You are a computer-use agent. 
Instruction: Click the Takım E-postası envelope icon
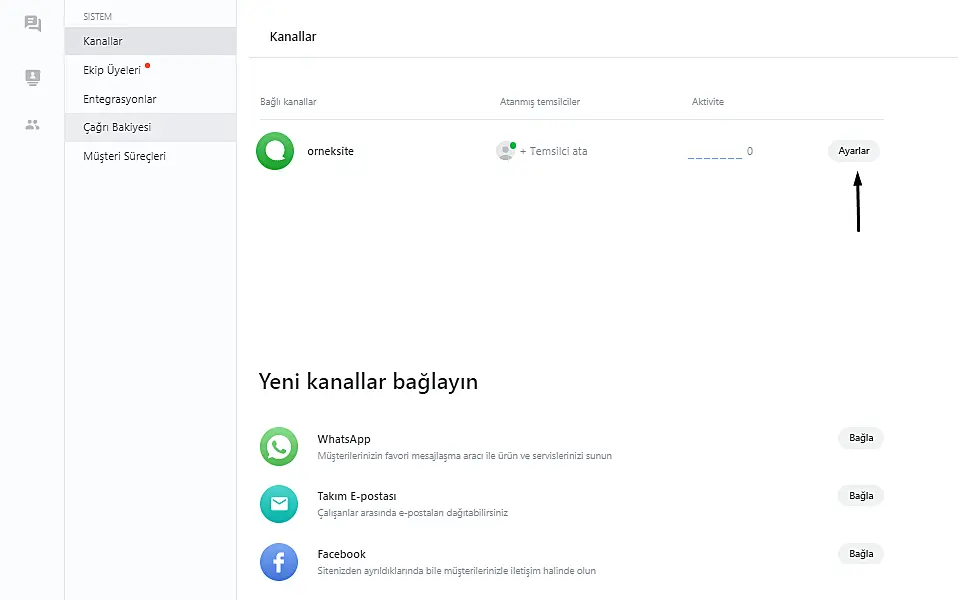coord(278,504)
